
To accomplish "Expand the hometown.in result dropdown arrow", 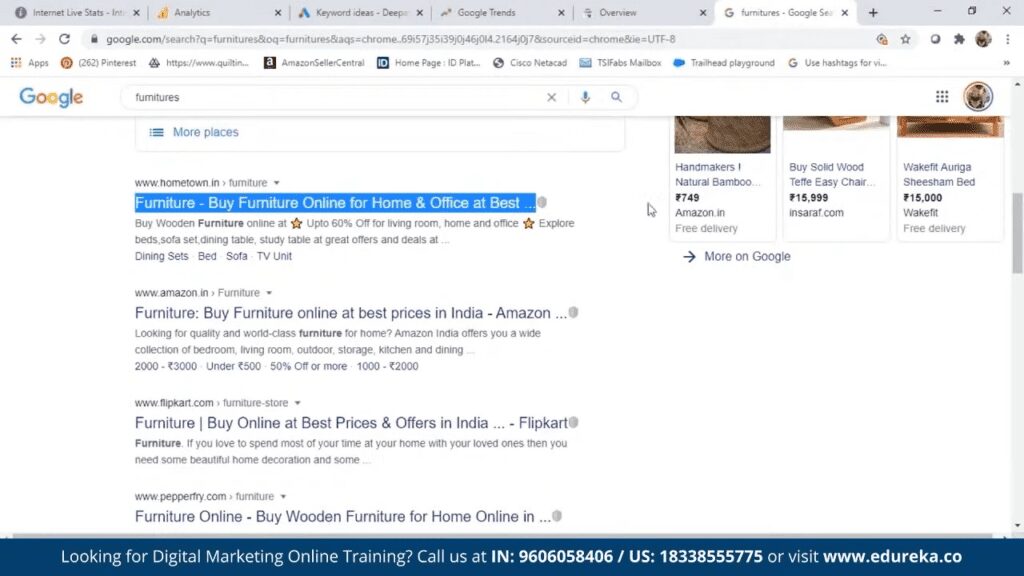I will click(277, 183).
